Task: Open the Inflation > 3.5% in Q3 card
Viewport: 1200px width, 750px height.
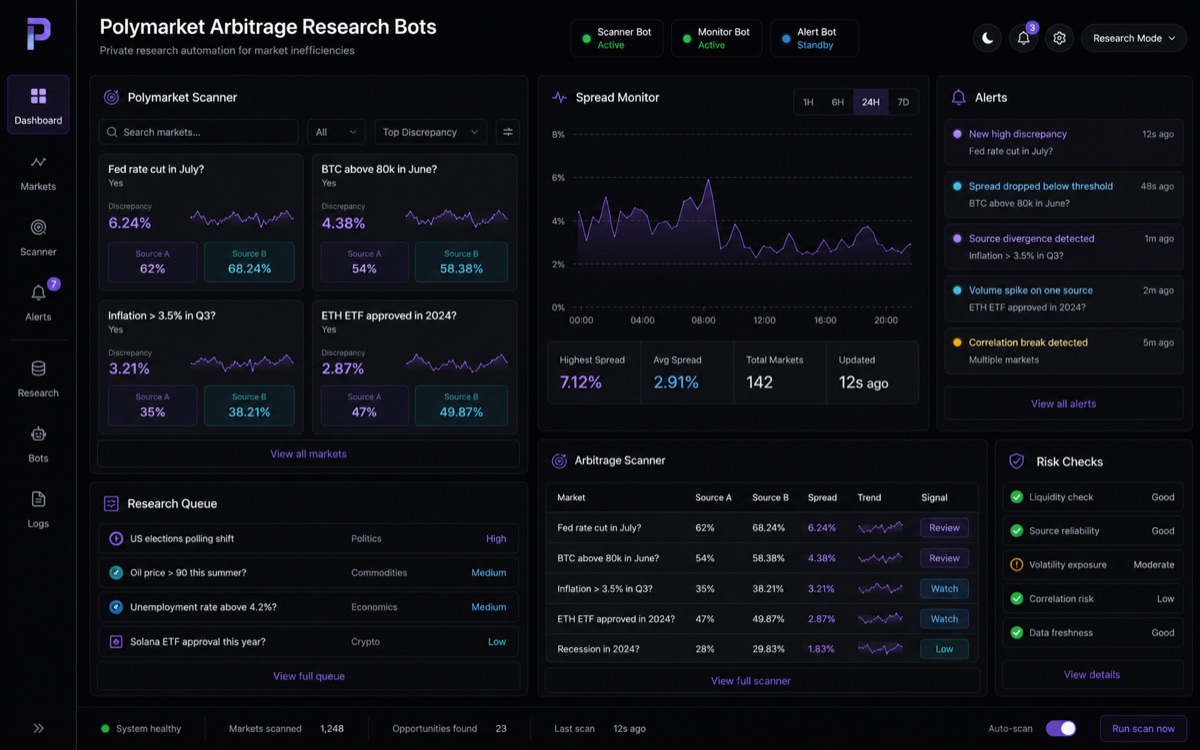Action: 201,367
